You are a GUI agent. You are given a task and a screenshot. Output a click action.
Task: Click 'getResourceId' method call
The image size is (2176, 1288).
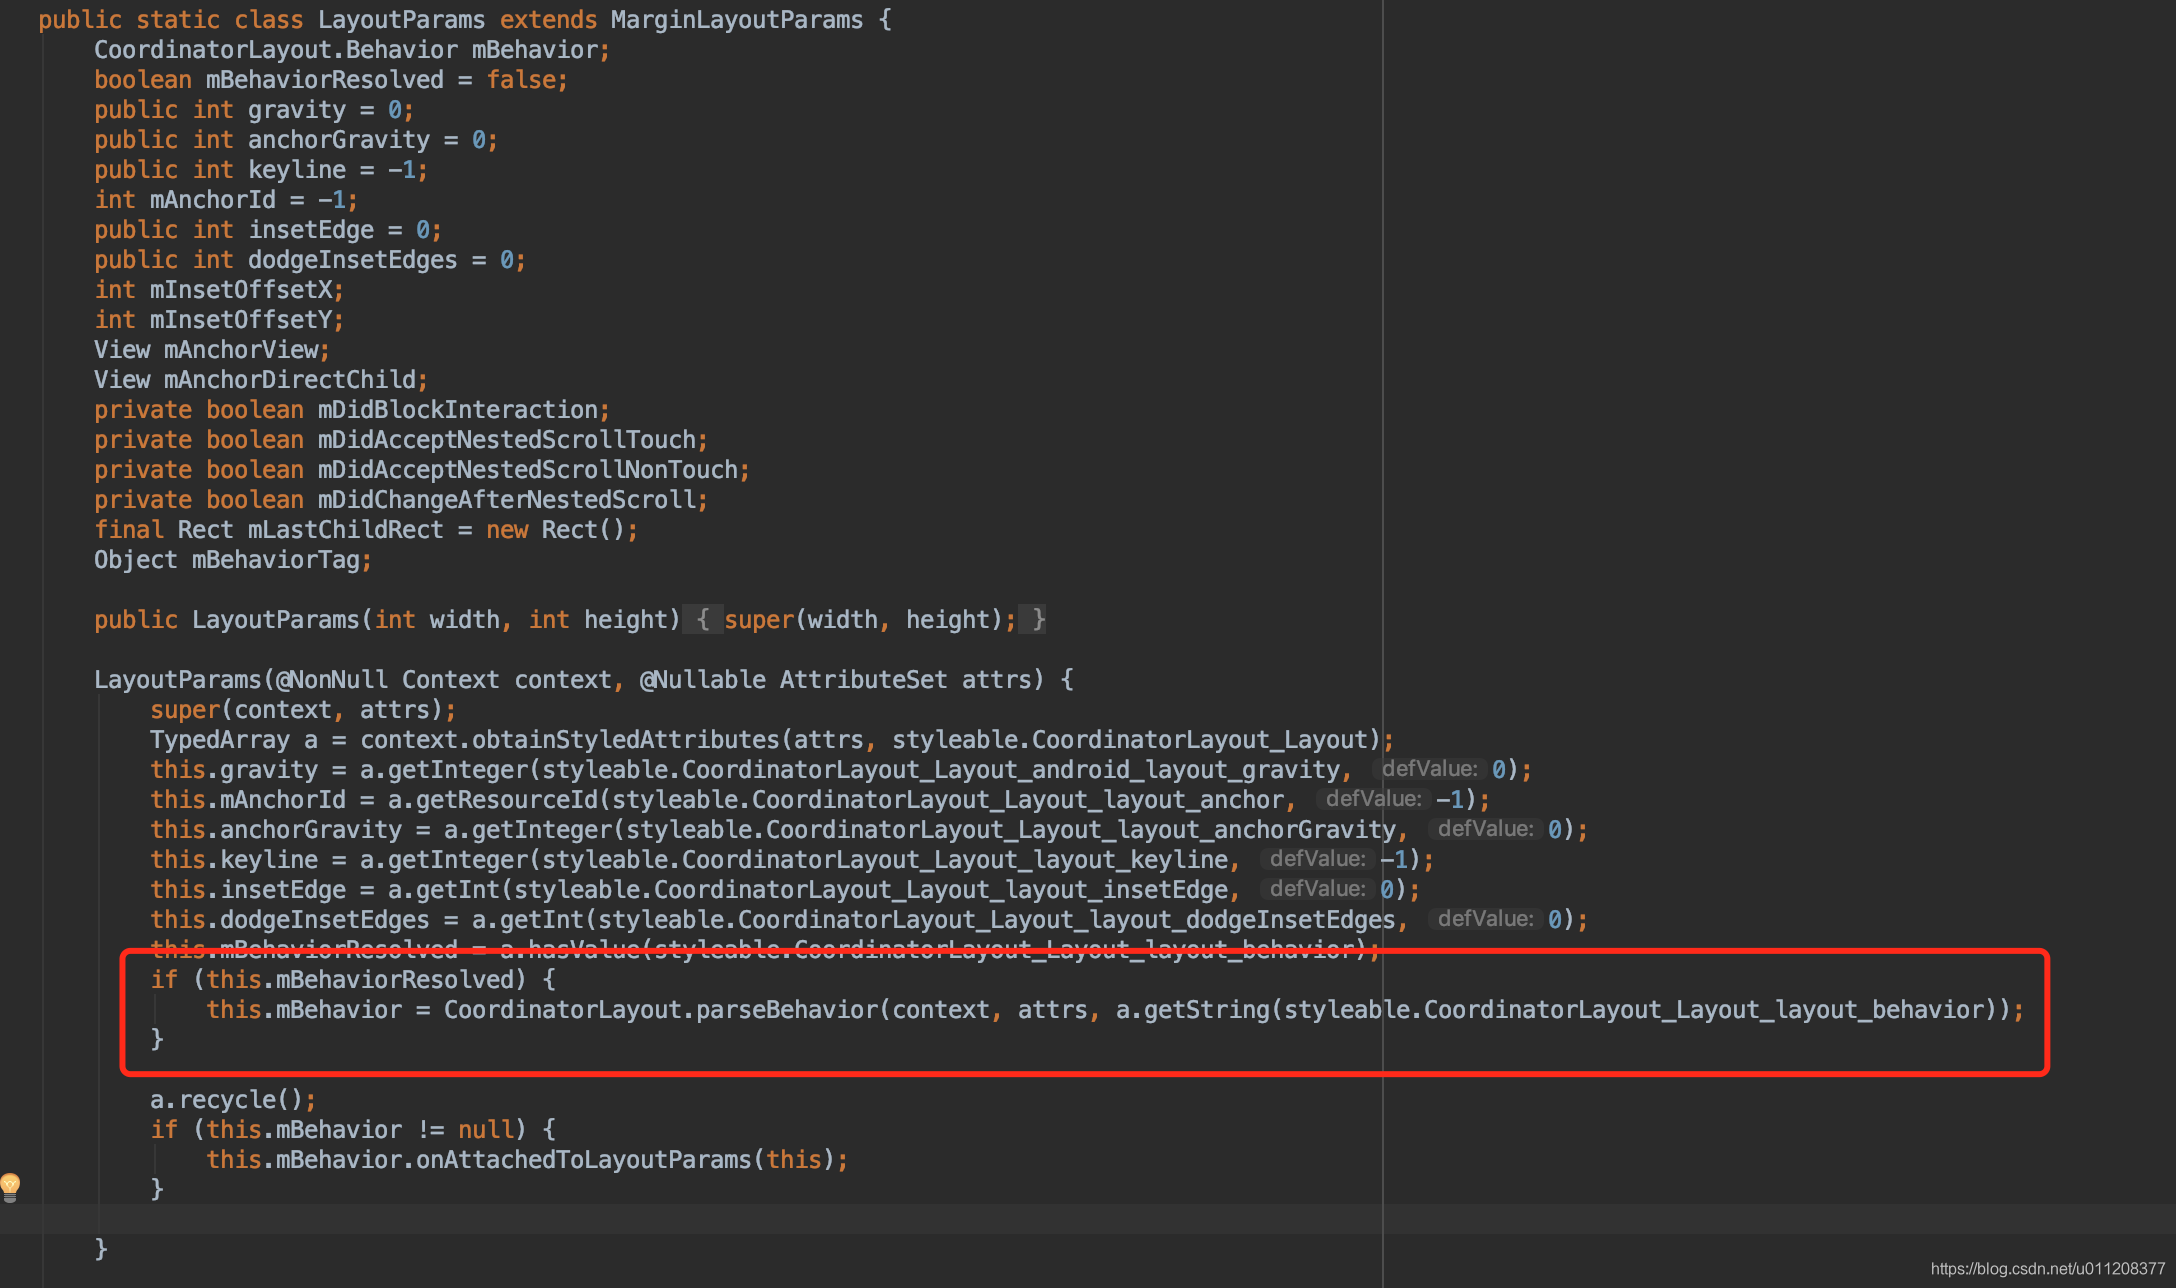click(506, 800)
